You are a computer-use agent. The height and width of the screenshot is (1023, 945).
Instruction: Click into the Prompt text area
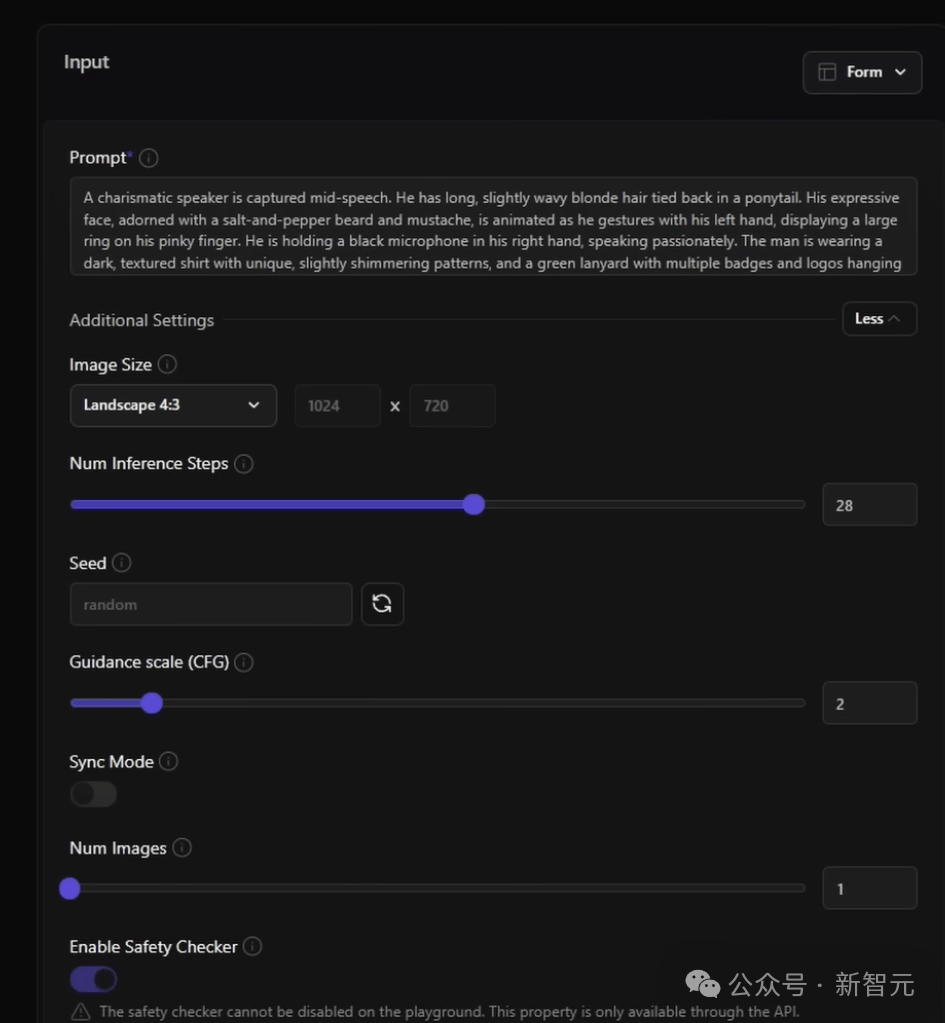[494, 226]
